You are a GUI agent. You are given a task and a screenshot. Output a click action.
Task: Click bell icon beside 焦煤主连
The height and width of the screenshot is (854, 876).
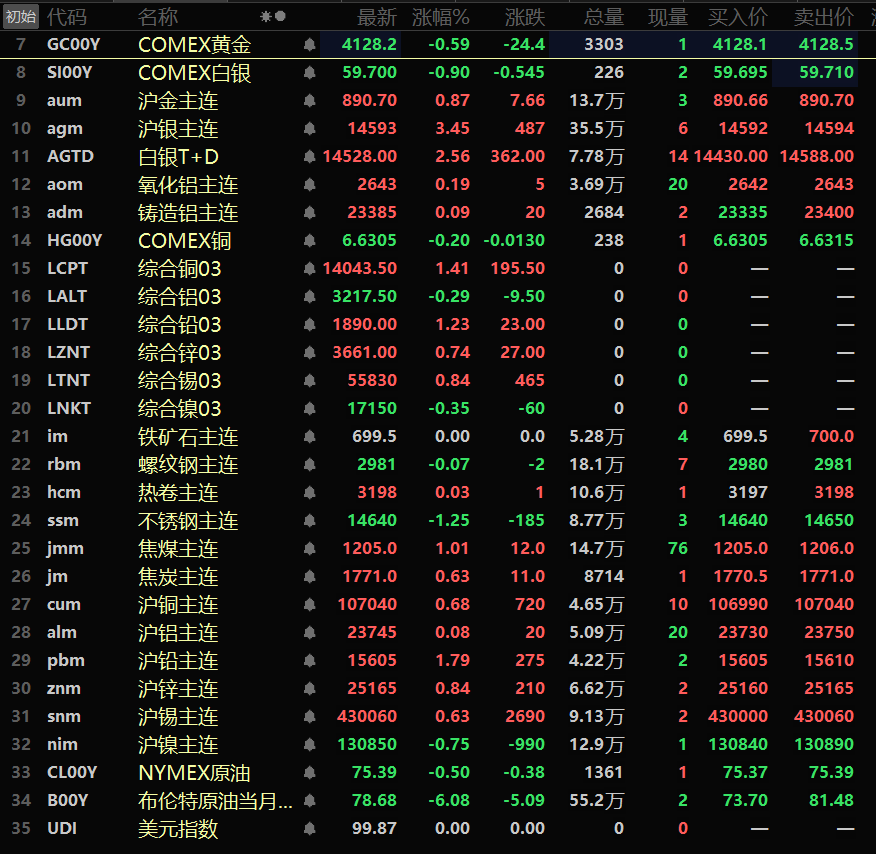pos(310,548)
